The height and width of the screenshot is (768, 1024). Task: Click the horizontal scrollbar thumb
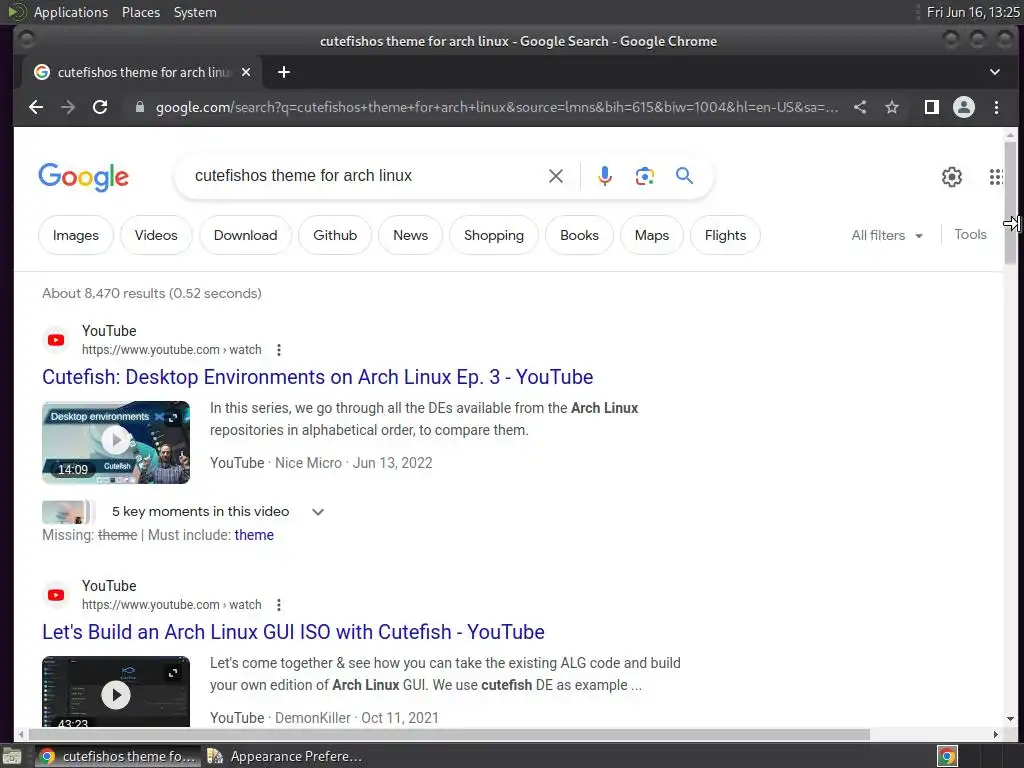[x=447, y=735]
